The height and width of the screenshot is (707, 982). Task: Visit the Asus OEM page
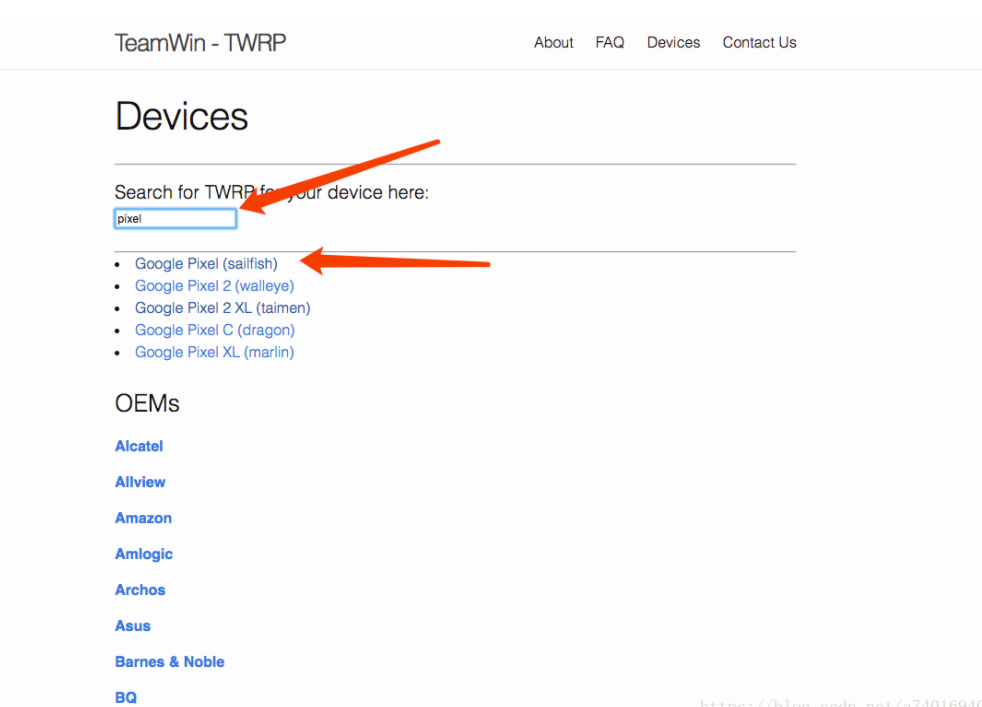(x=133, y=626)
